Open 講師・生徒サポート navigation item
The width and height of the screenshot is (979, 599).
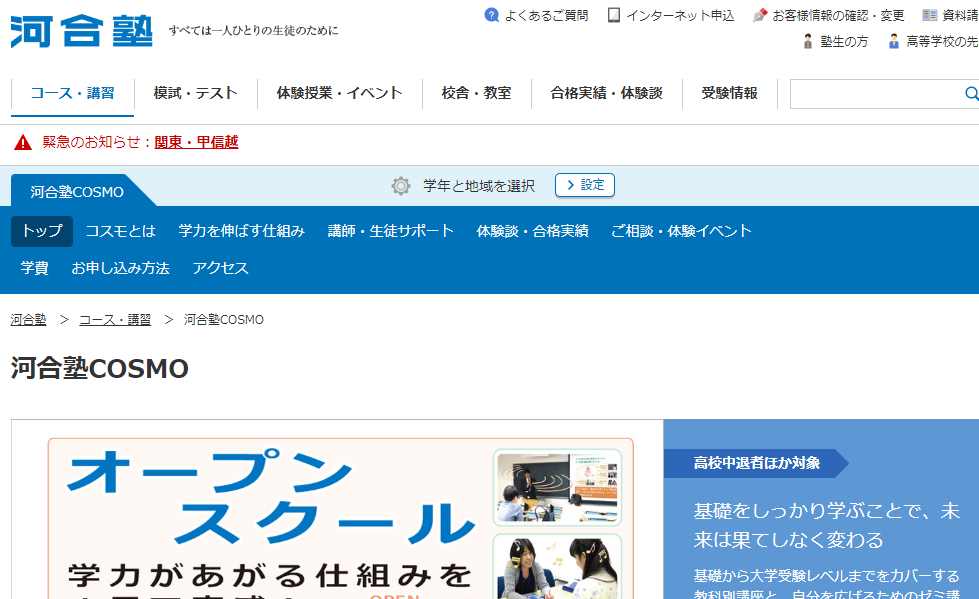[x=391, y=231]
